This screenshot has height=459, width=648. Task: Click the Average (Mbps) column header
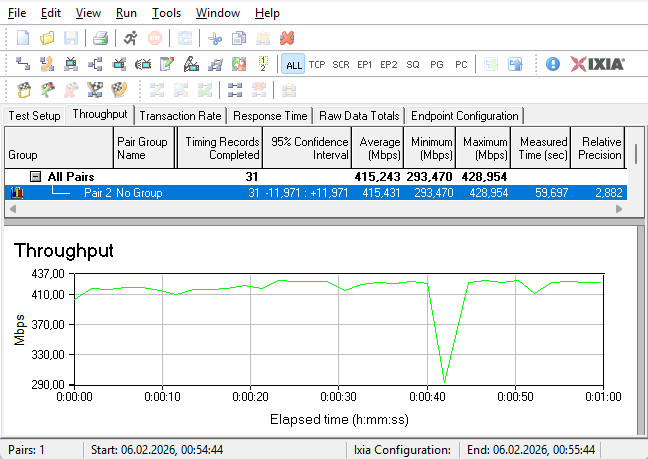[378, 148]
